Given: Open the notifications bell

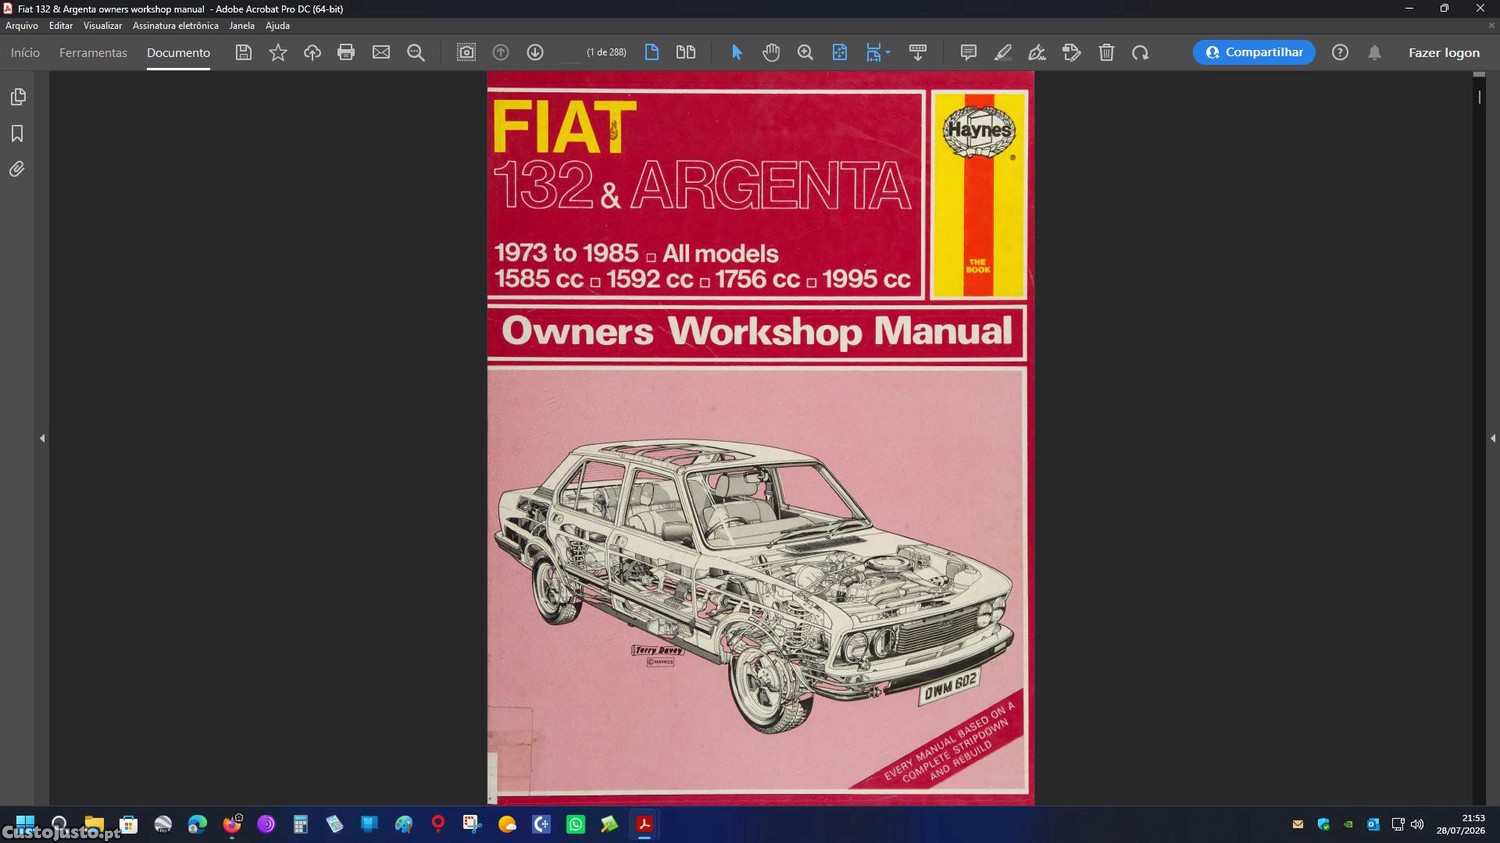Looking at the screenshot, I should click(x=1375, y=52).
